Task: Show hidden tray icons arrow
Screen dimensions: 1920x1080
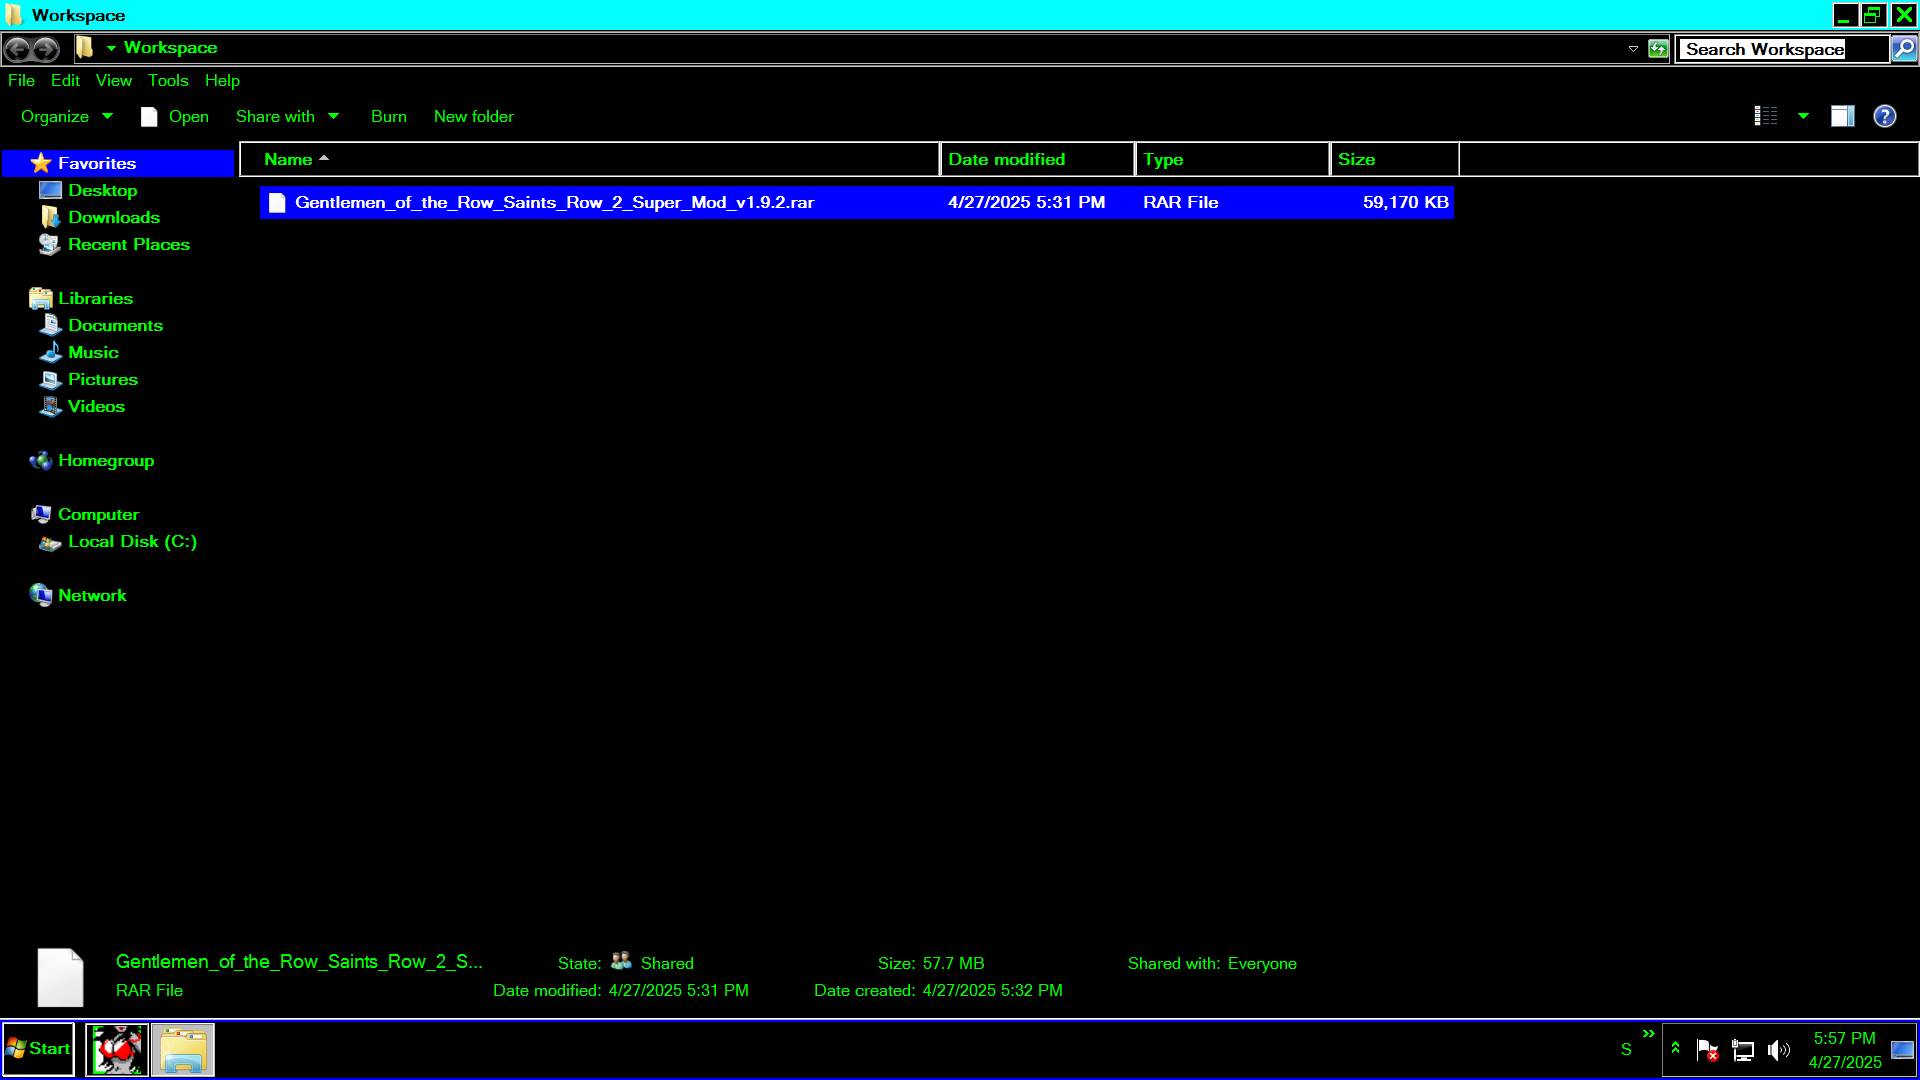Action: [1675, 1048]
